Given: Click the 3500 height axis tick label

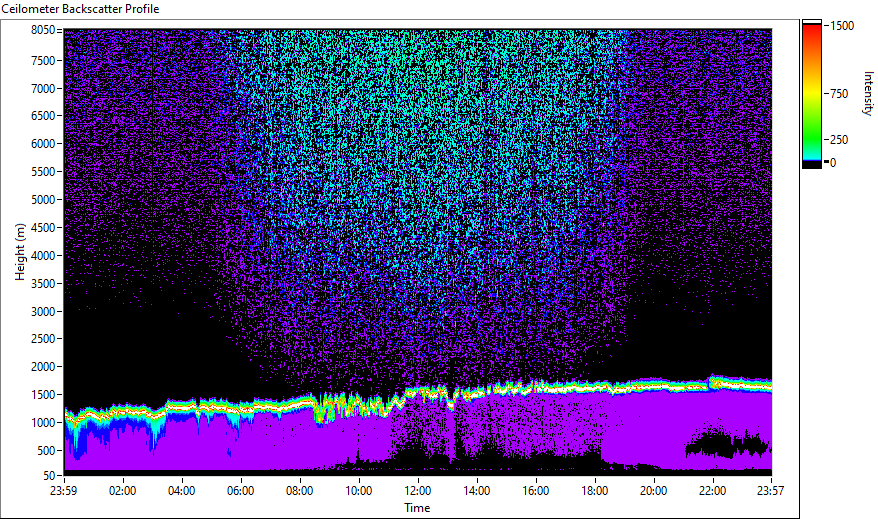Looking at the screenshot, I should [x=43, y=284].
